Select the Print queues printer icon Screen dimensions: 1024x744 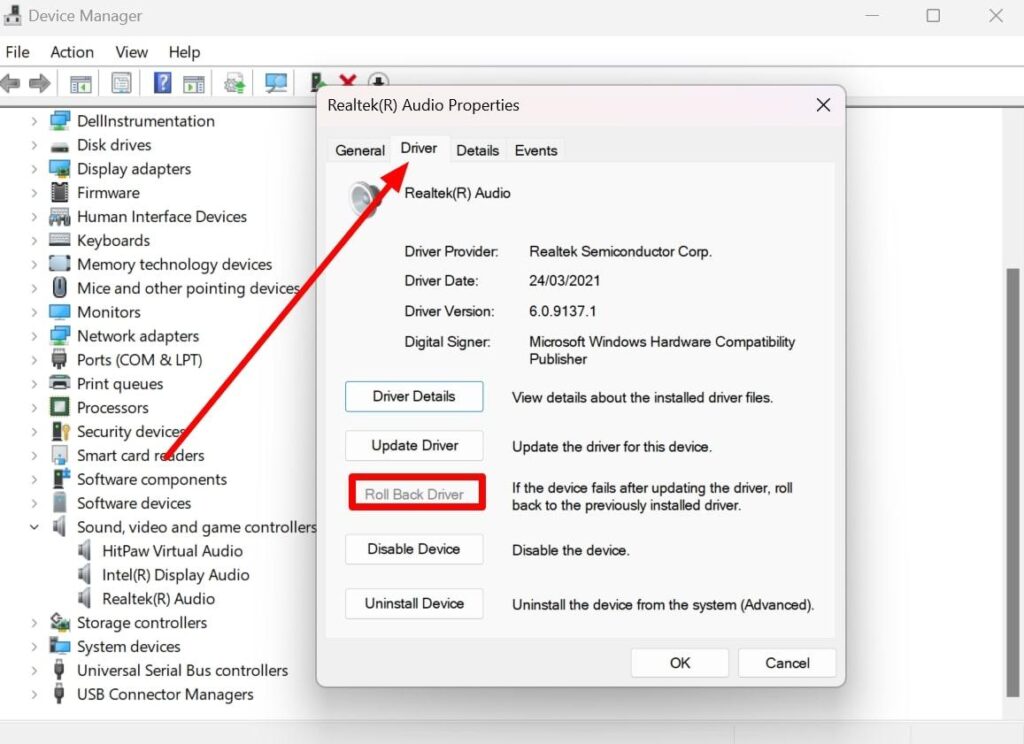[x=59, y=383]
